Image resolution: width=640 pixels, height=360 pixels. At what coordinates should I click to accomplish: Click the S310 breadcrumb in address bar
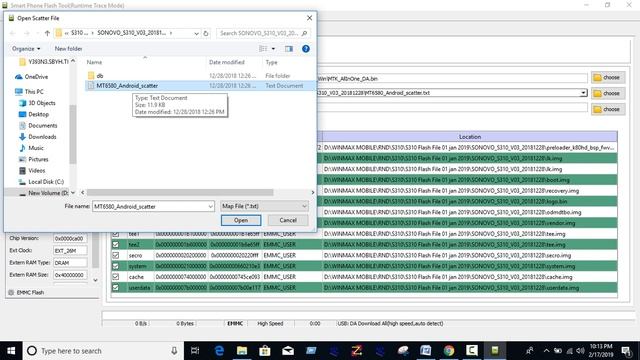click(x=79, y=33)
